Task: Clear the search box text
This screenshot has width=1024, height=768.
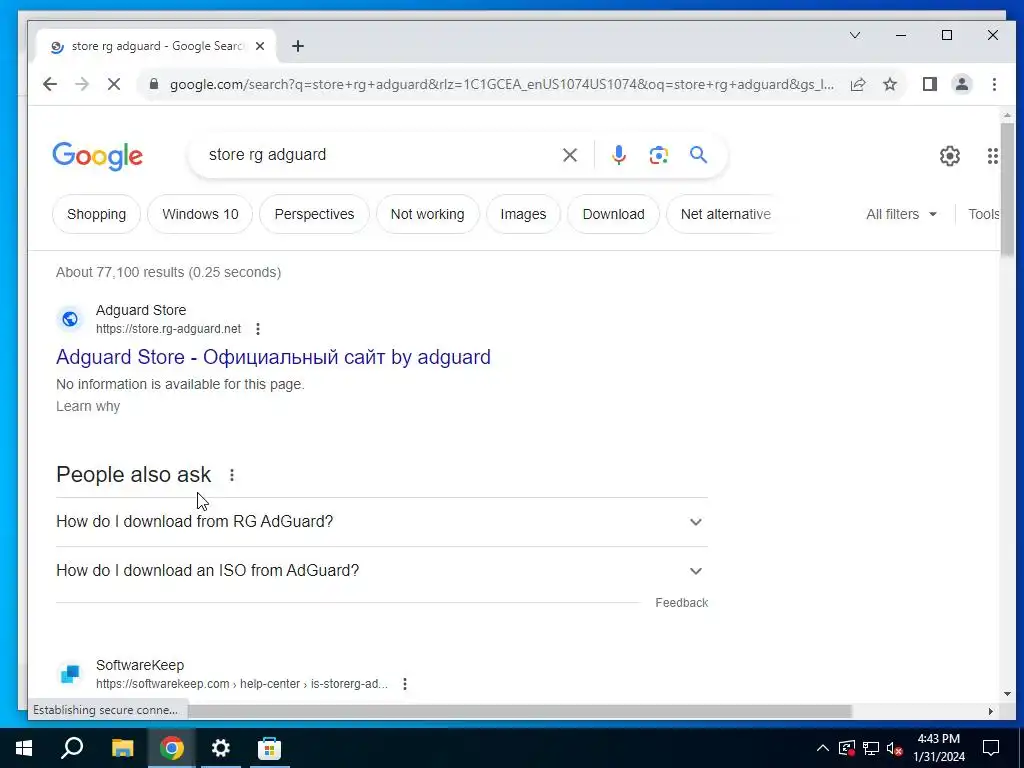Action: click(x=570, y=155)
